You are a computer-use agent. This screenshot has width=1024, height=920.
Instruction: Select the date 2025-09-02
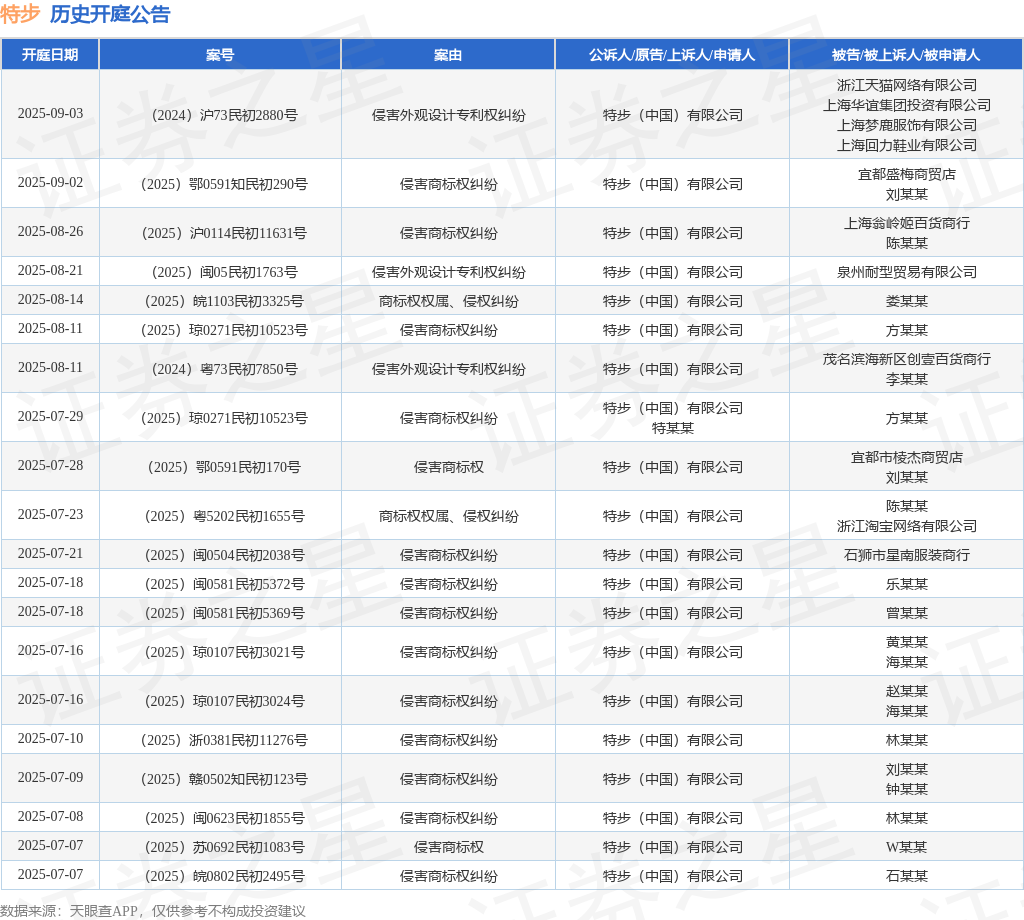(50, 183)
